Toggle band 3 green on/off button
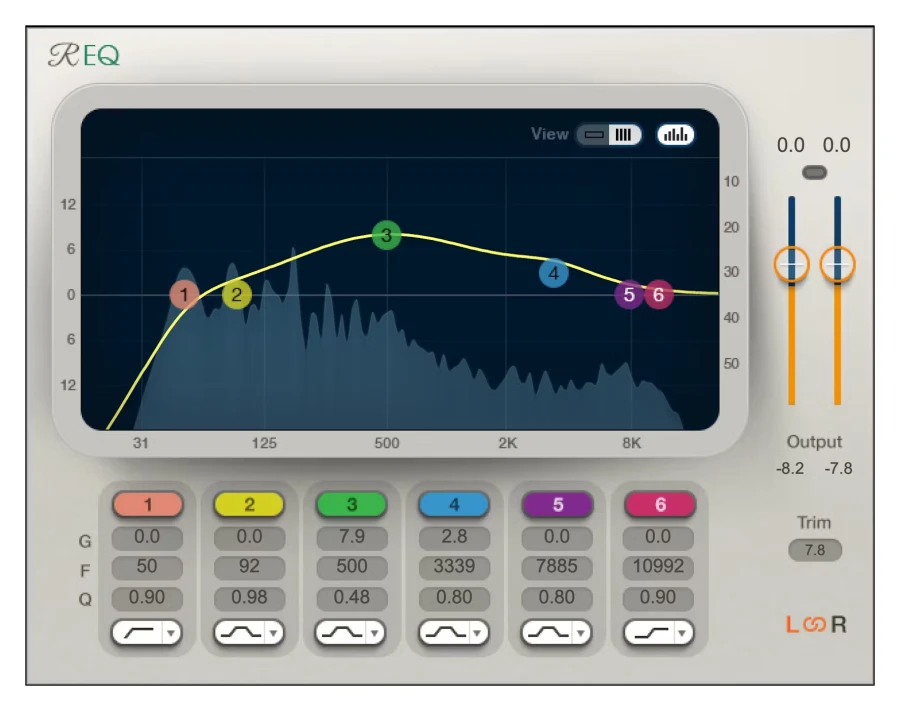Screen dimensions: 900x711 click(x=351, y=504)
